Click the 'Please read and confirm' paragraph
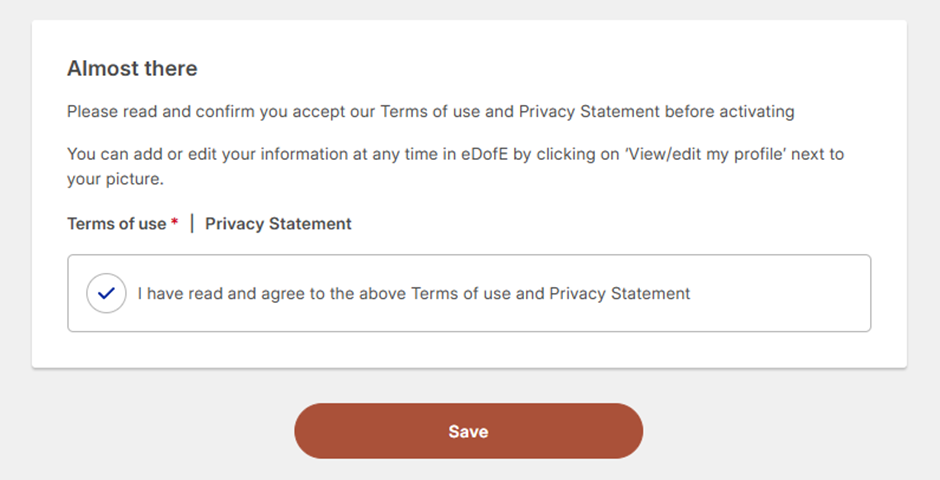This screenshot has width=940, height=480. (200, 112)
